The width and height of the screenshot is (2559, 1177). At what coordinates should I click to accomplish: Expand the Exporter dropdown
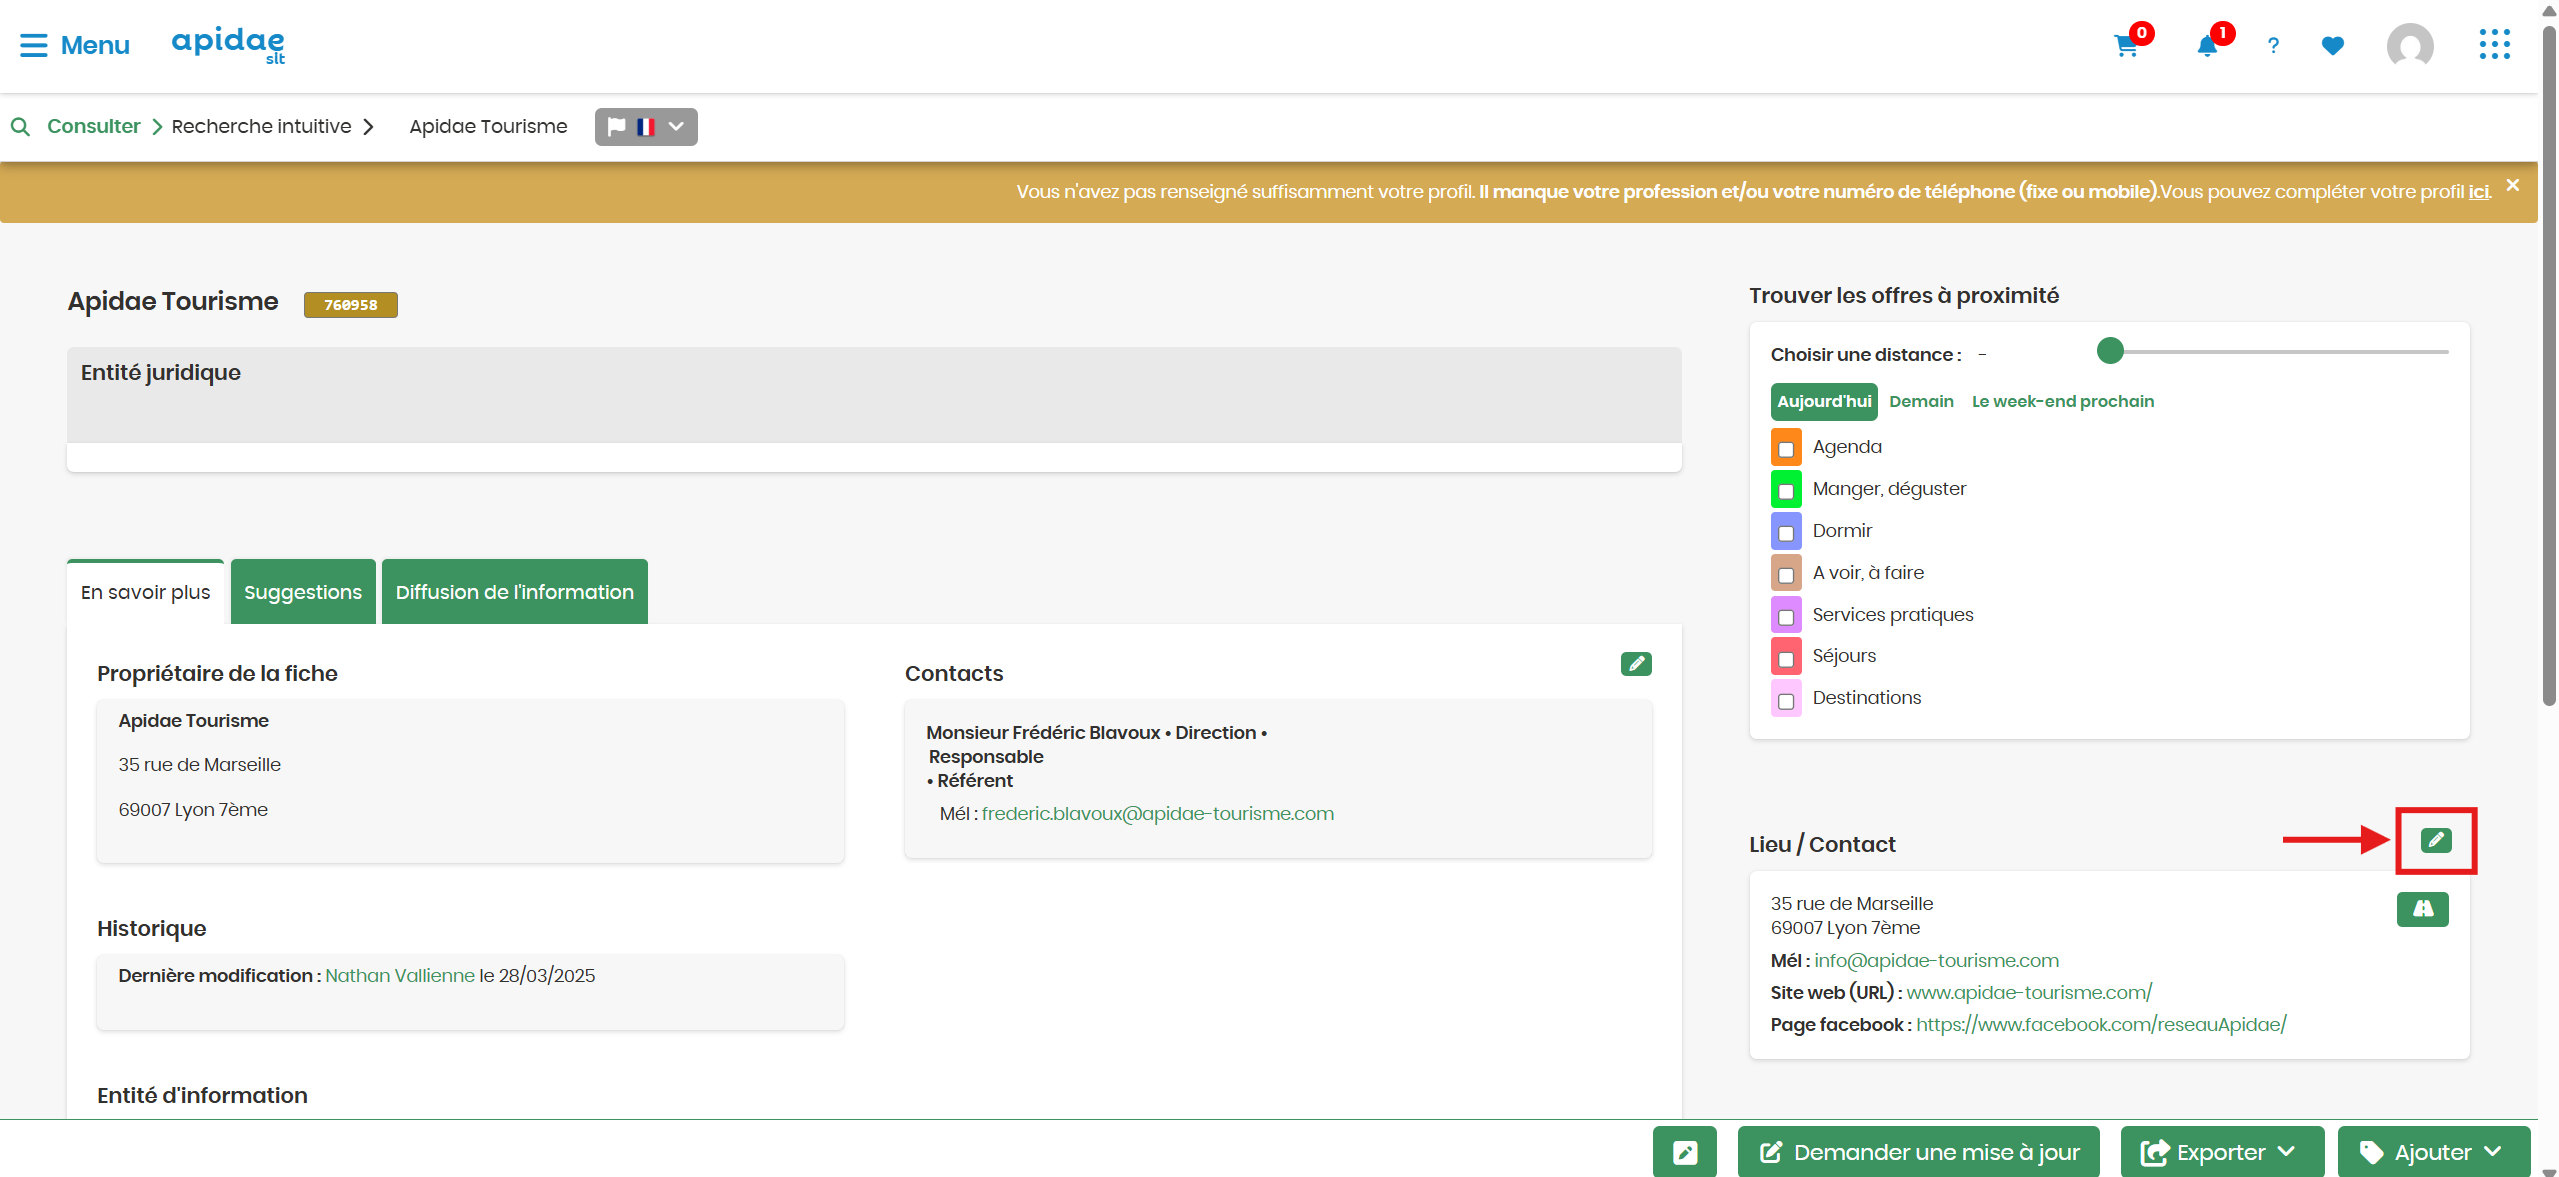click(2222, 1152)
